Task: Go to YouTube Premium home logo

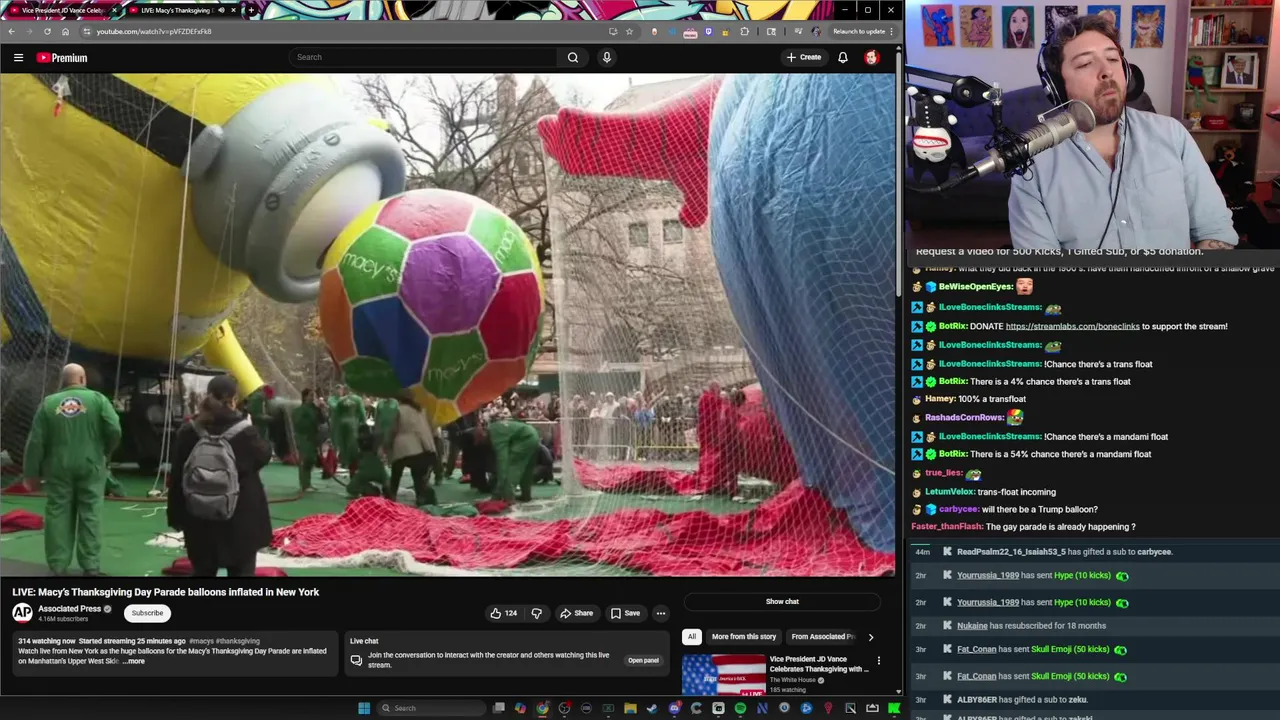Action: click(62, 58)
